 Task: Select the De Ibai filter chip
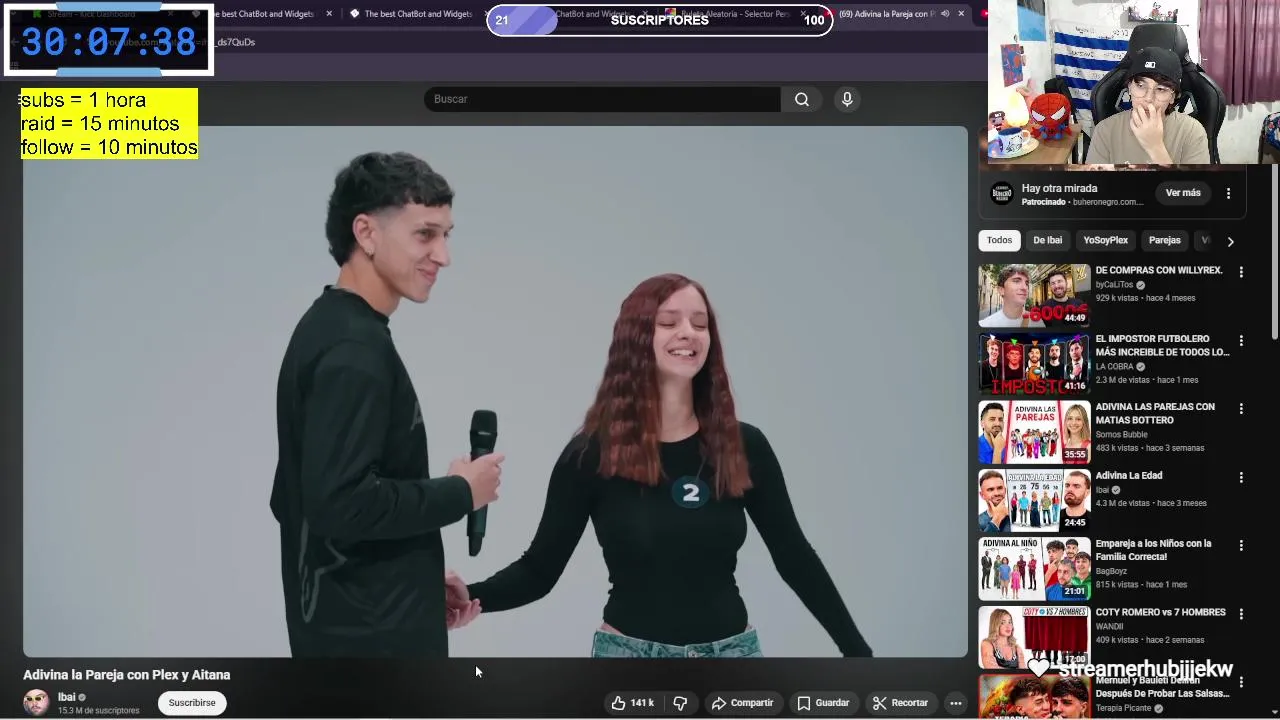[1047, 240]
